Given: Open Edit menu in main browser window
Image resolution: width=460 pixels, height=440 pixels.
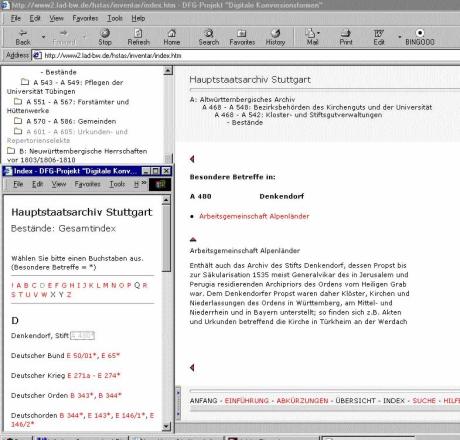Looking at the screenshot, I should (35, 18).
